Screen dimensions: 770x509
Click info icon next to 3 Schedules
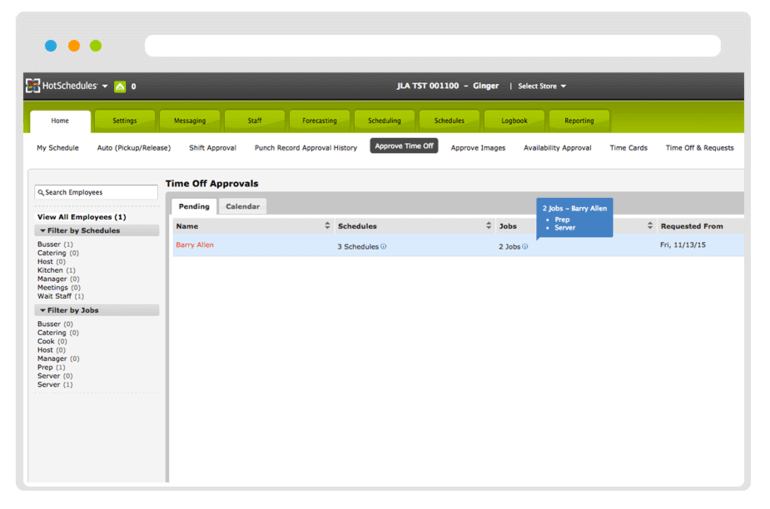click(384, 246)
